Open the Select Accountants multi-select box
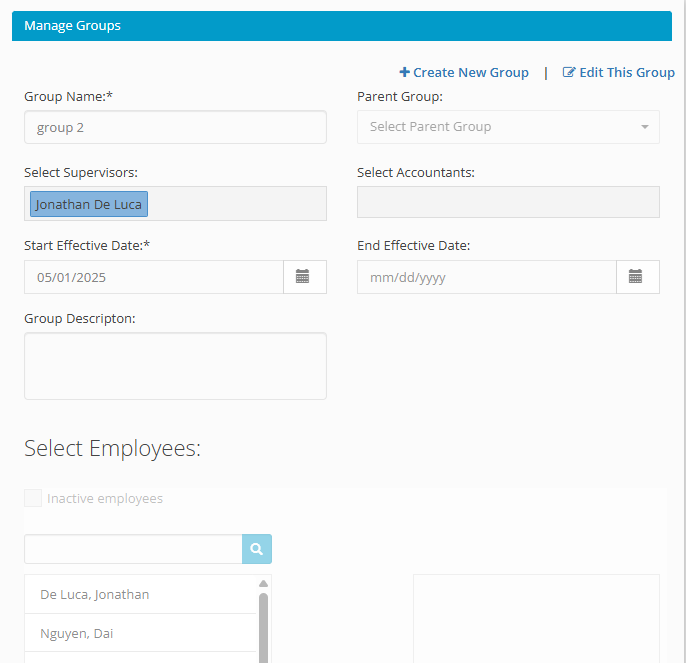Screen dimensions: 686x663 click(508, 202)
